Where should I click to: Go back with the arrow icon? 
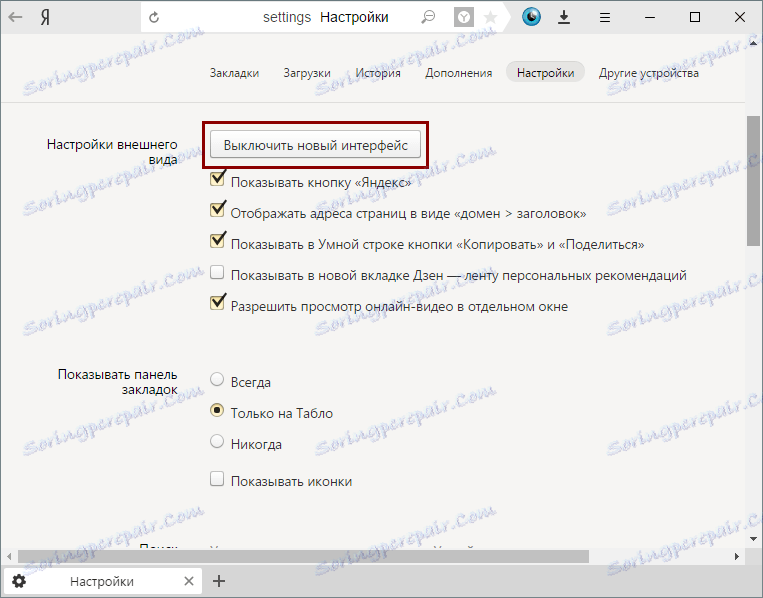pos(16,18)
